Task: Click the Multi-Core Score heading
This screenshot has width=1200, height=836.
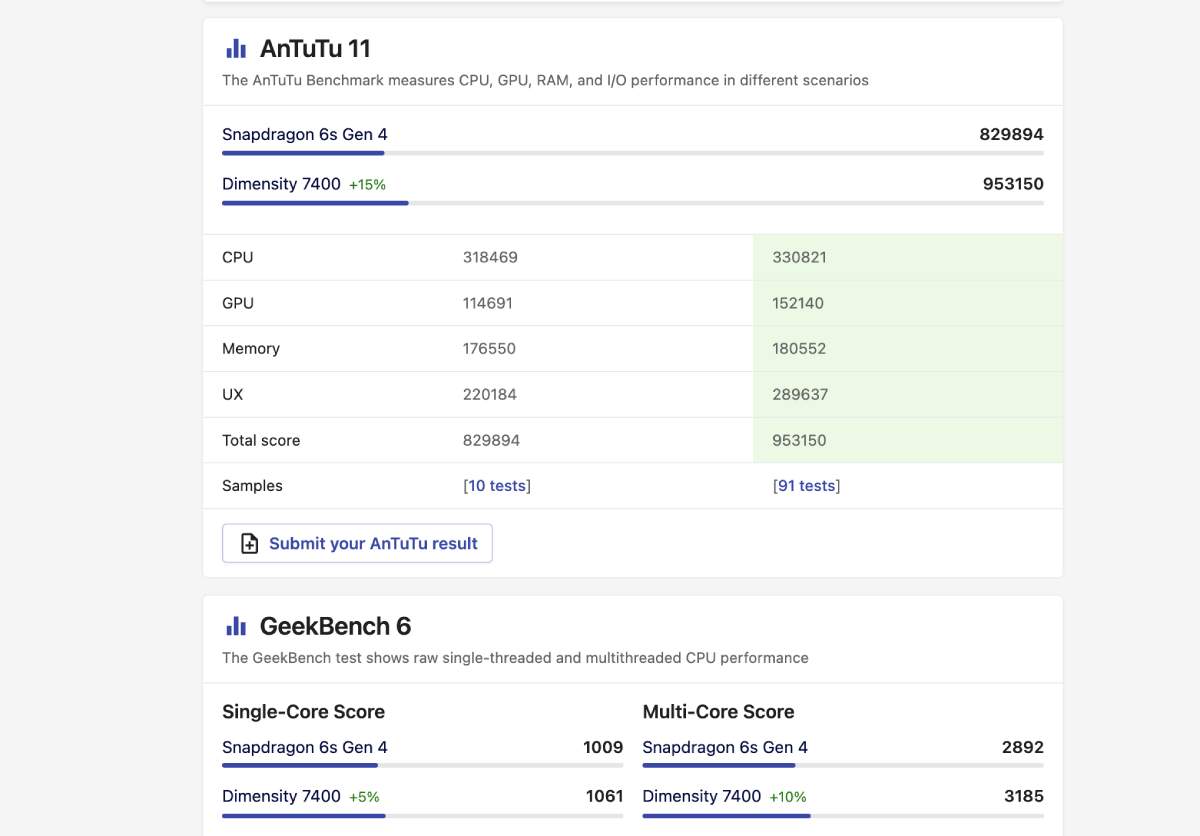Action: point(718,712)
